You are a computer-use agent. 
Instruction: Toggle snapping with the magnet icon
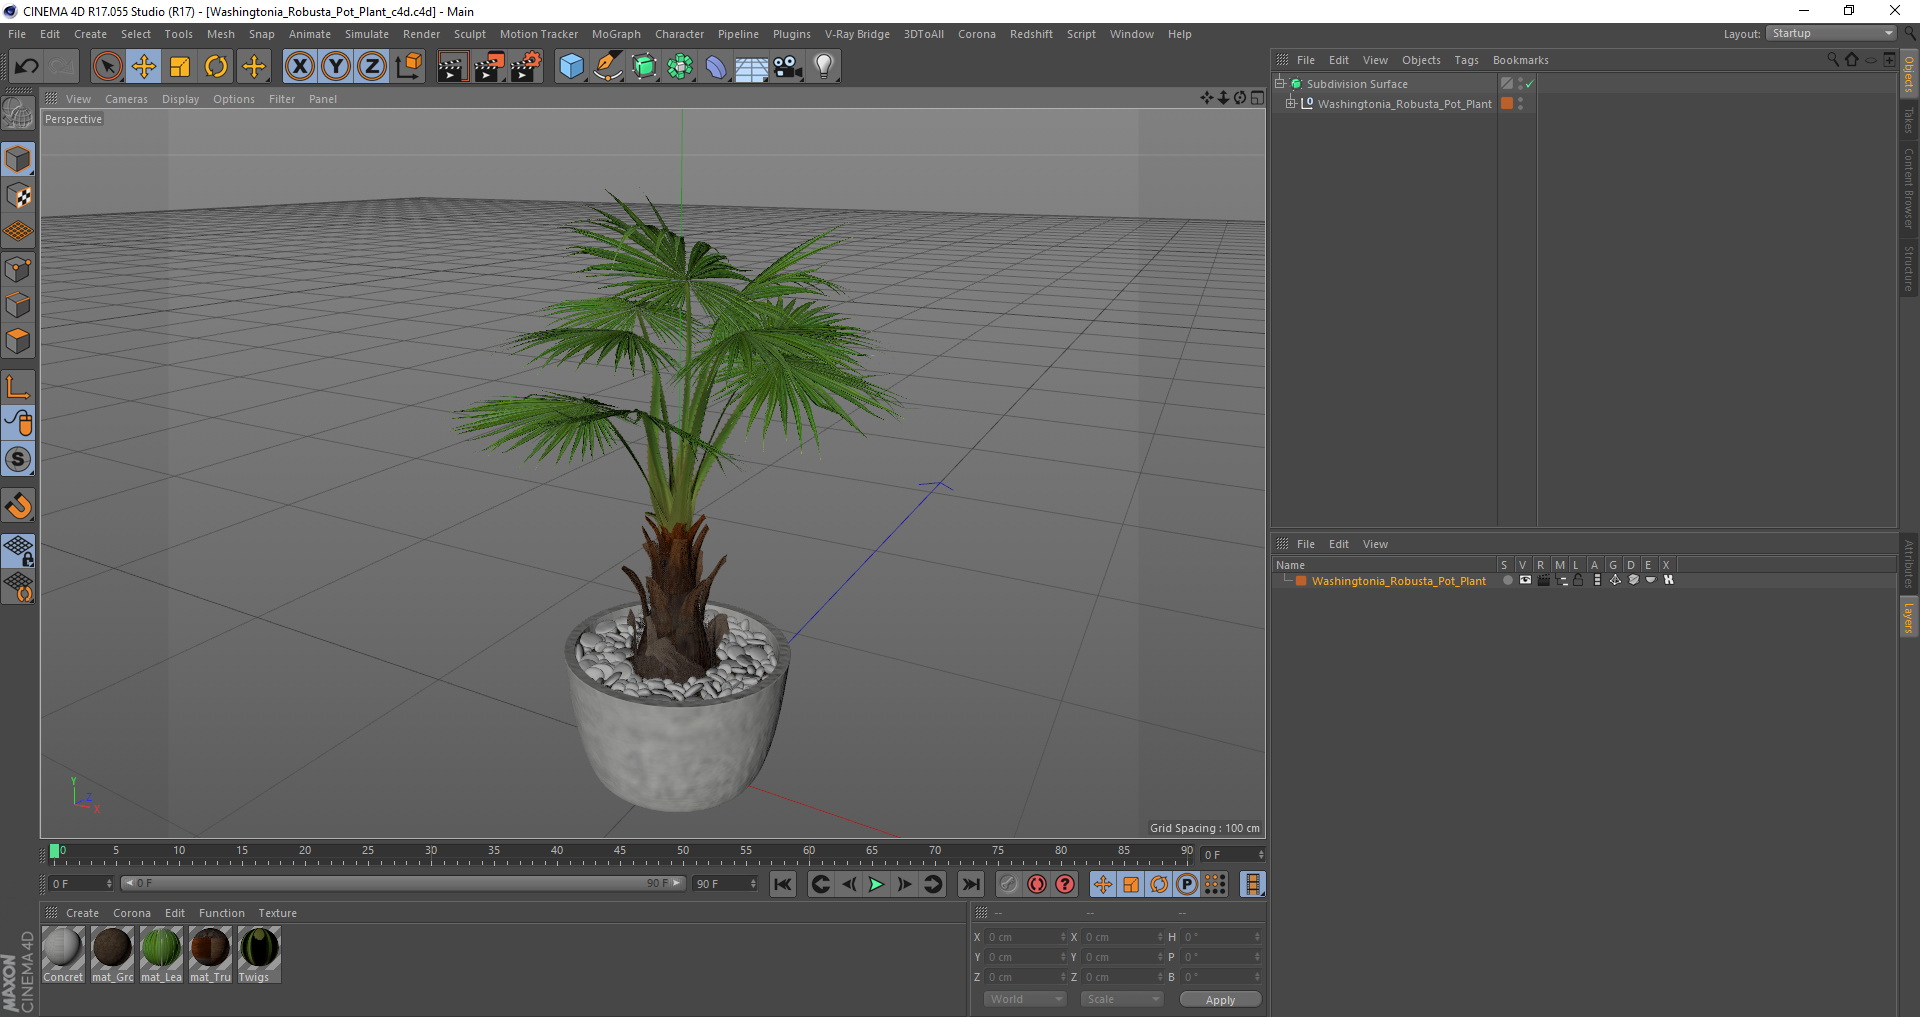(x=18, y=506)
